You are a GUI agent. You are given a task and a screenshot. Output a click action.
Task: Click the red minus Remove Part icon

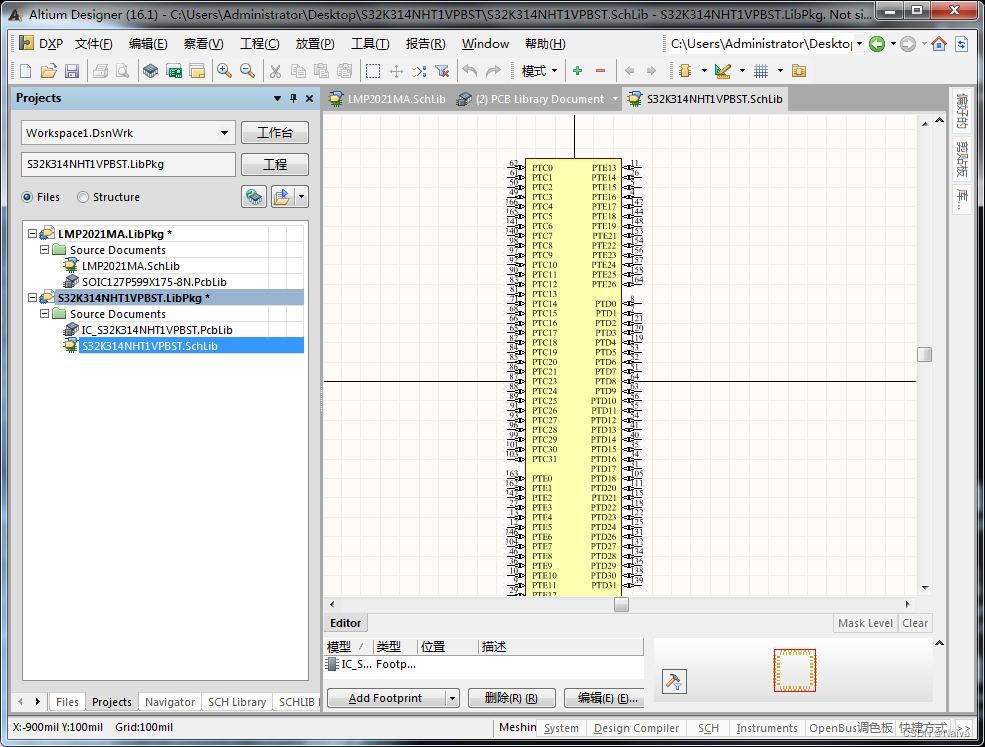click(601, 71)
